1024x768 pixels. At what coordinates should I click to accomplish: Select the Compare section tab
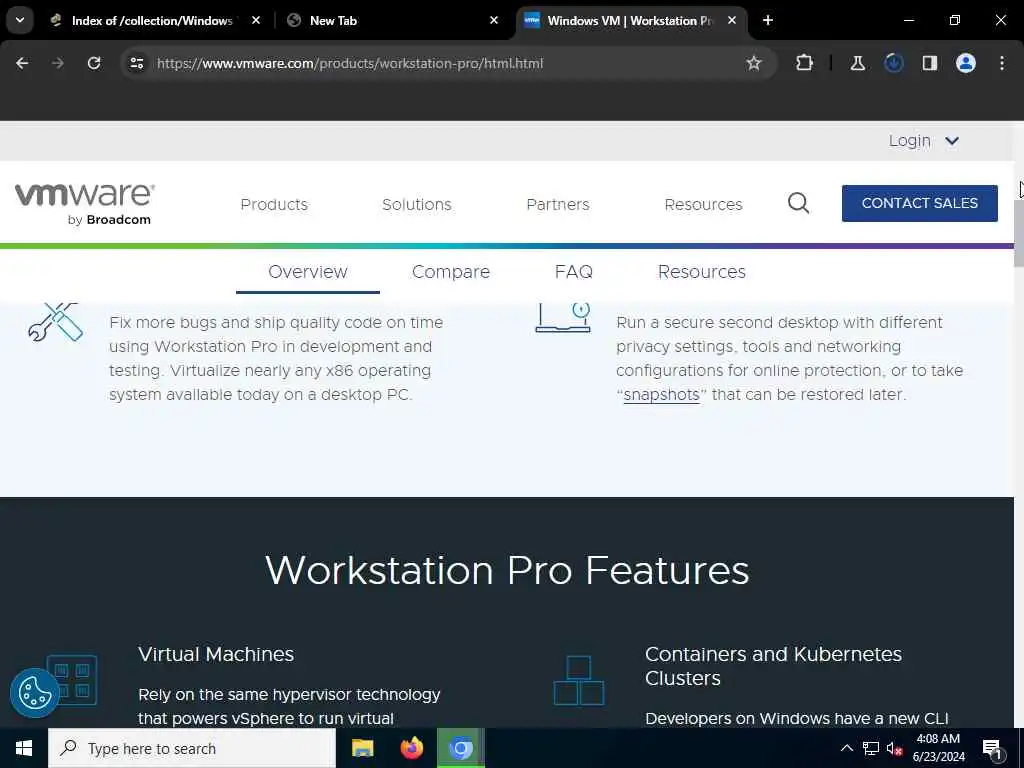451,272
